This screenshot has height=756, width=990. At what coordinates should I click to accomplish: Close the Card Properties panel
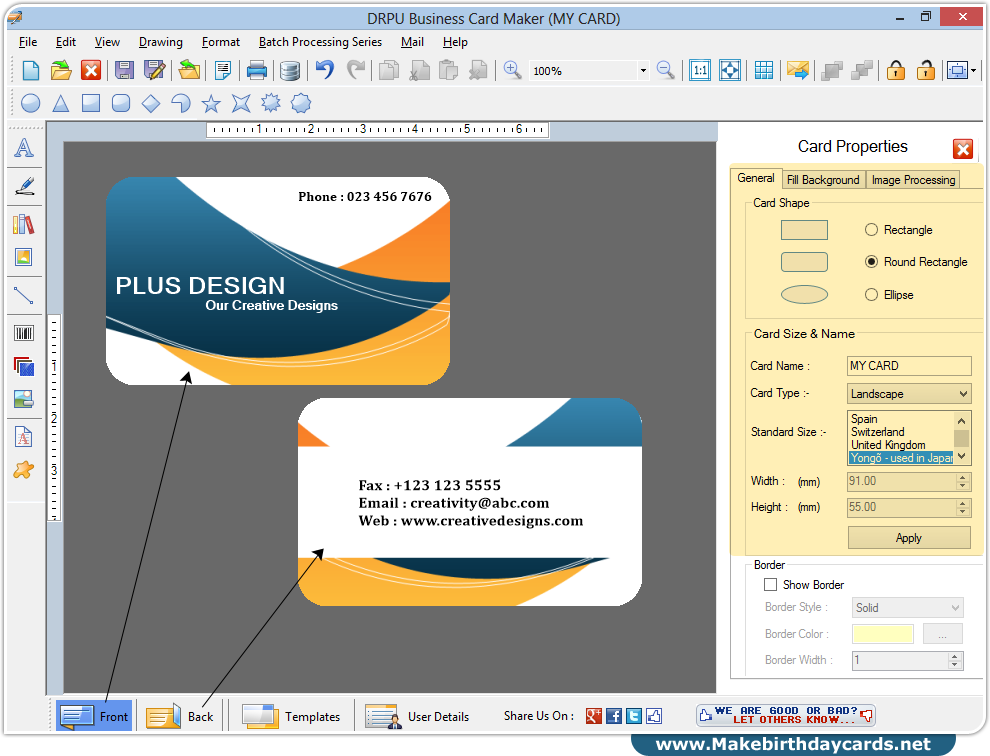point(963,149)
